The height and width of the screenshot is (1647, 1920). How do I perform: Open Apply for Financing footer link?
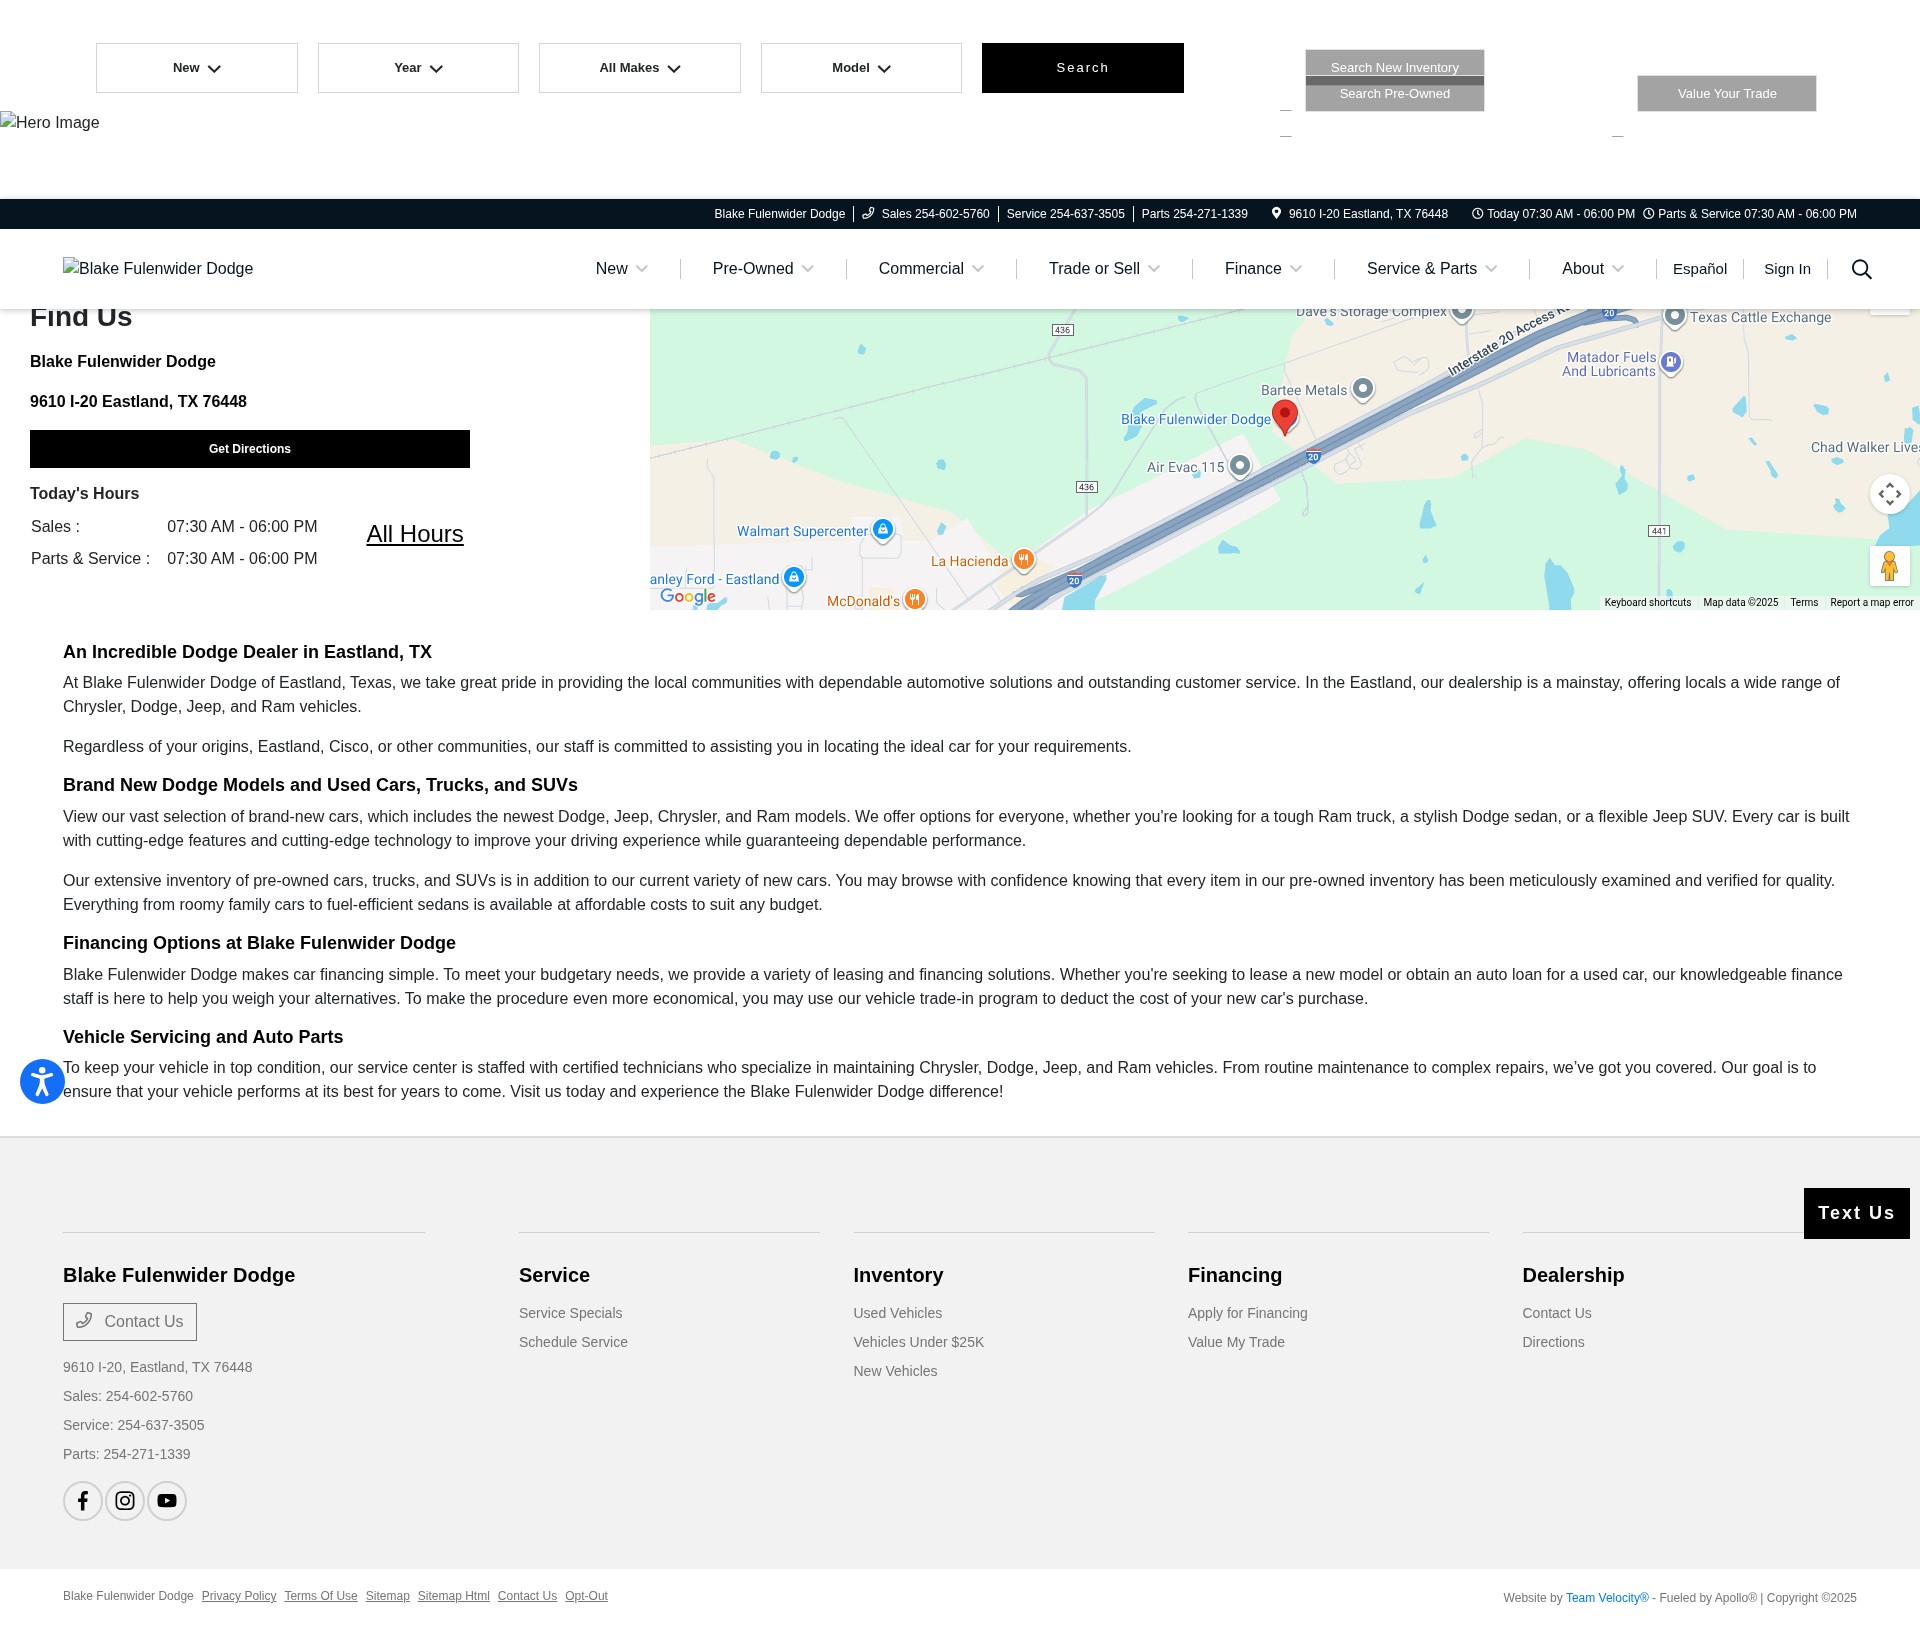coord(1247,1313)
